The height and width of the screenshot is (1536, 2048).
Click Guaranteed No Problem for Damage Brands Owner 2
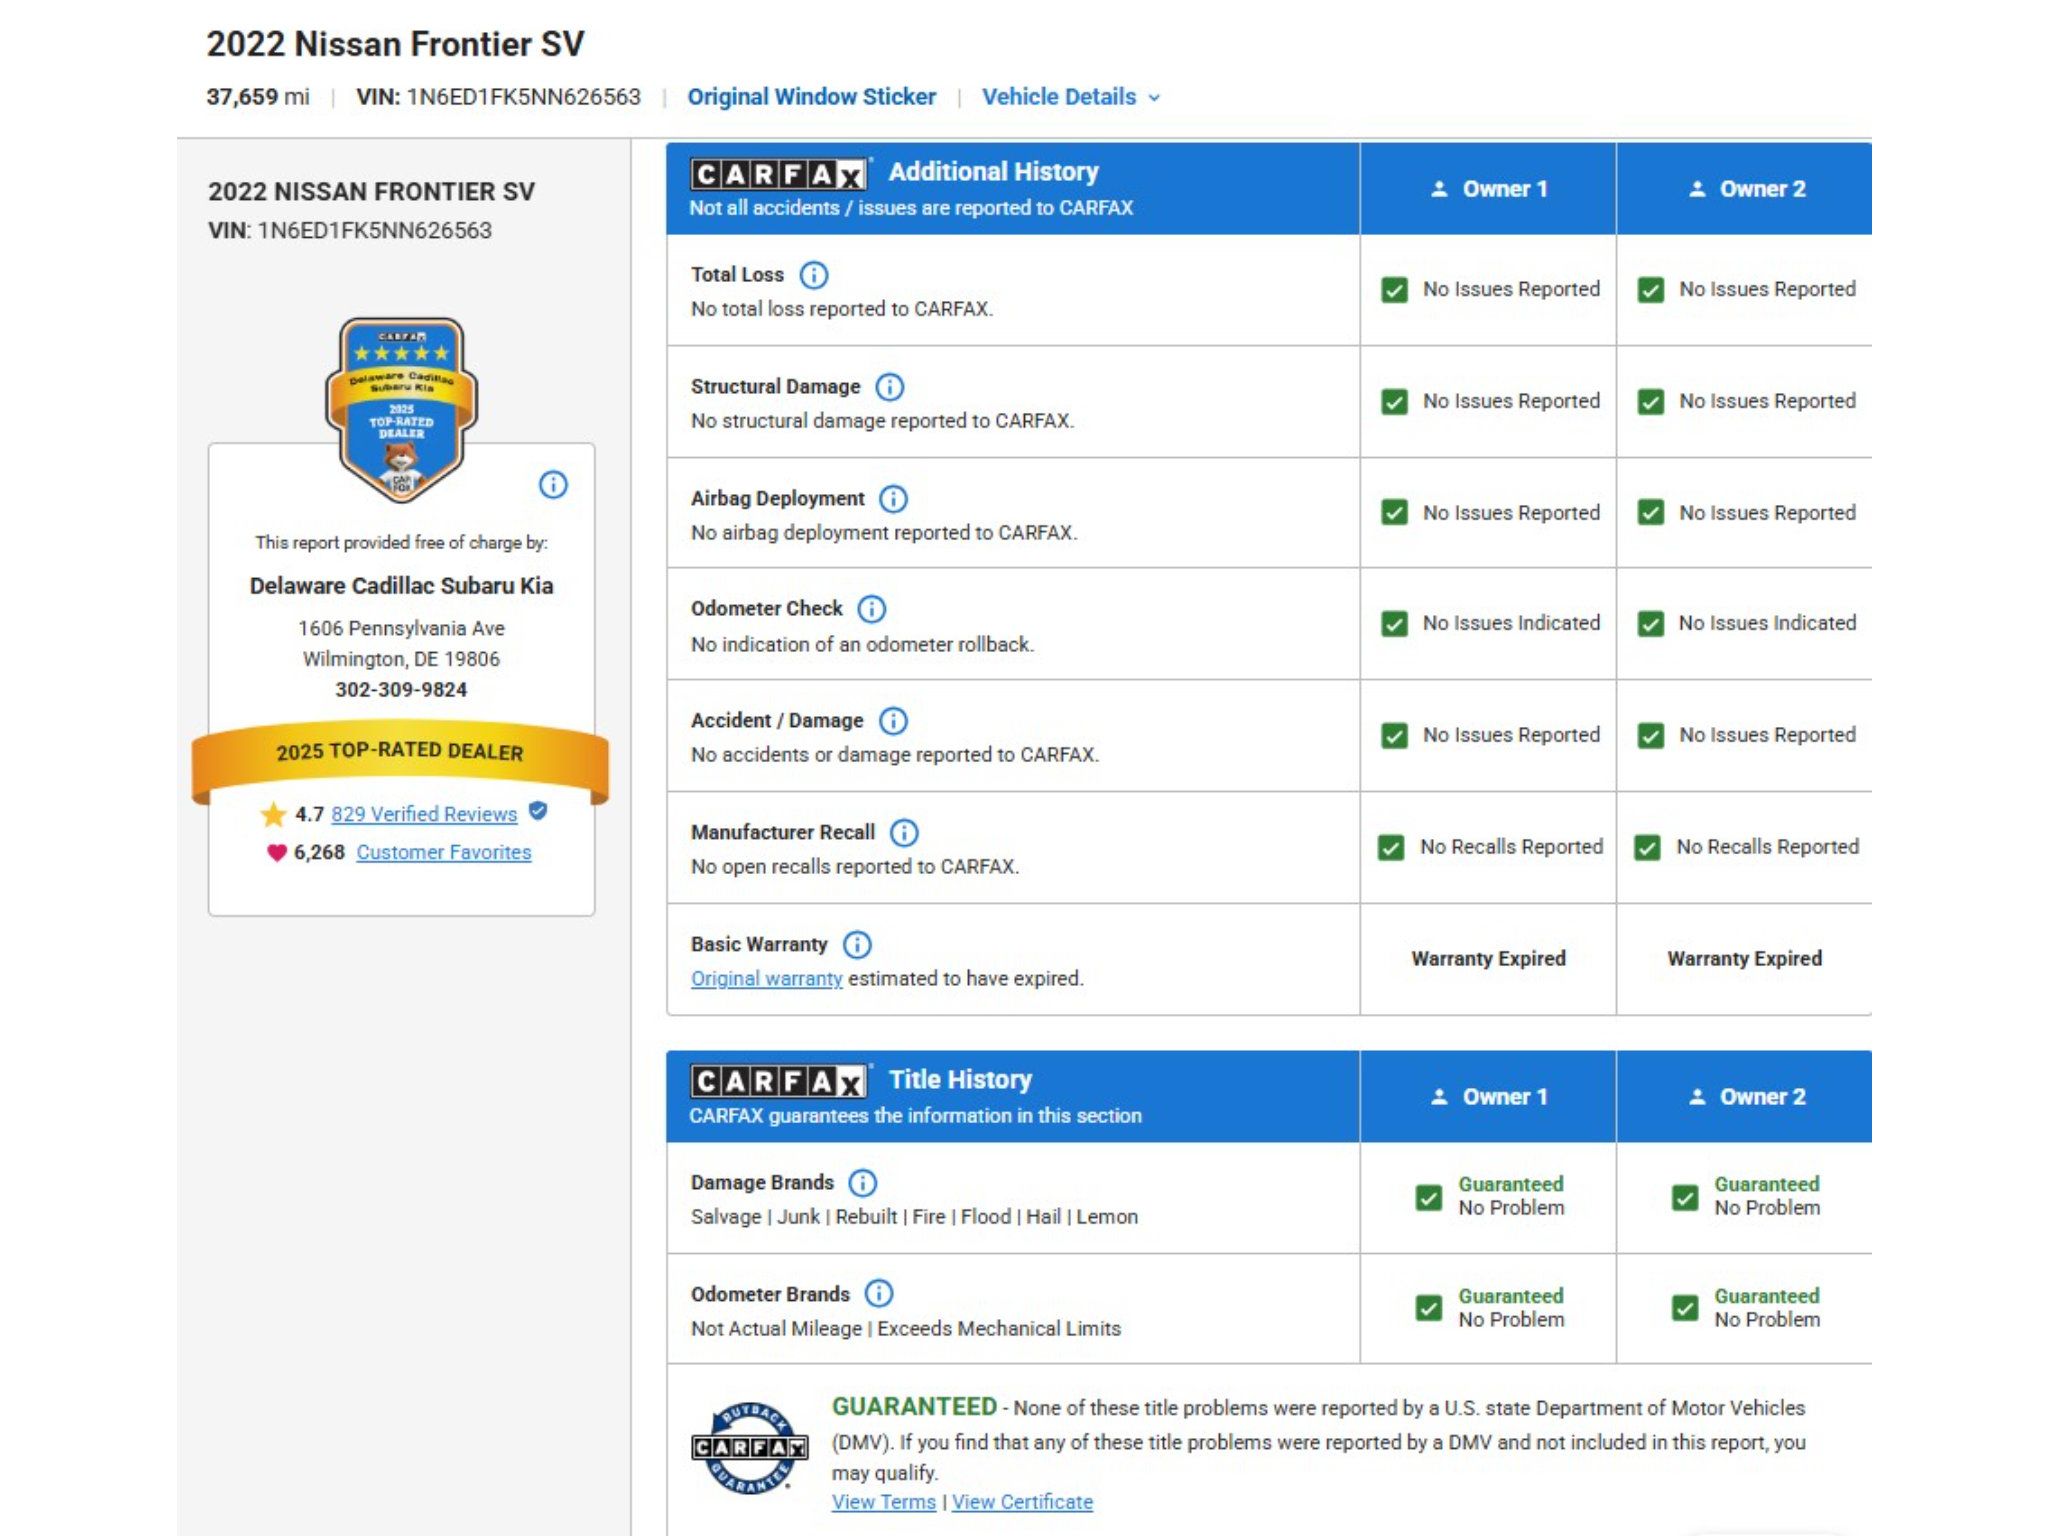coord(1767,1196)
